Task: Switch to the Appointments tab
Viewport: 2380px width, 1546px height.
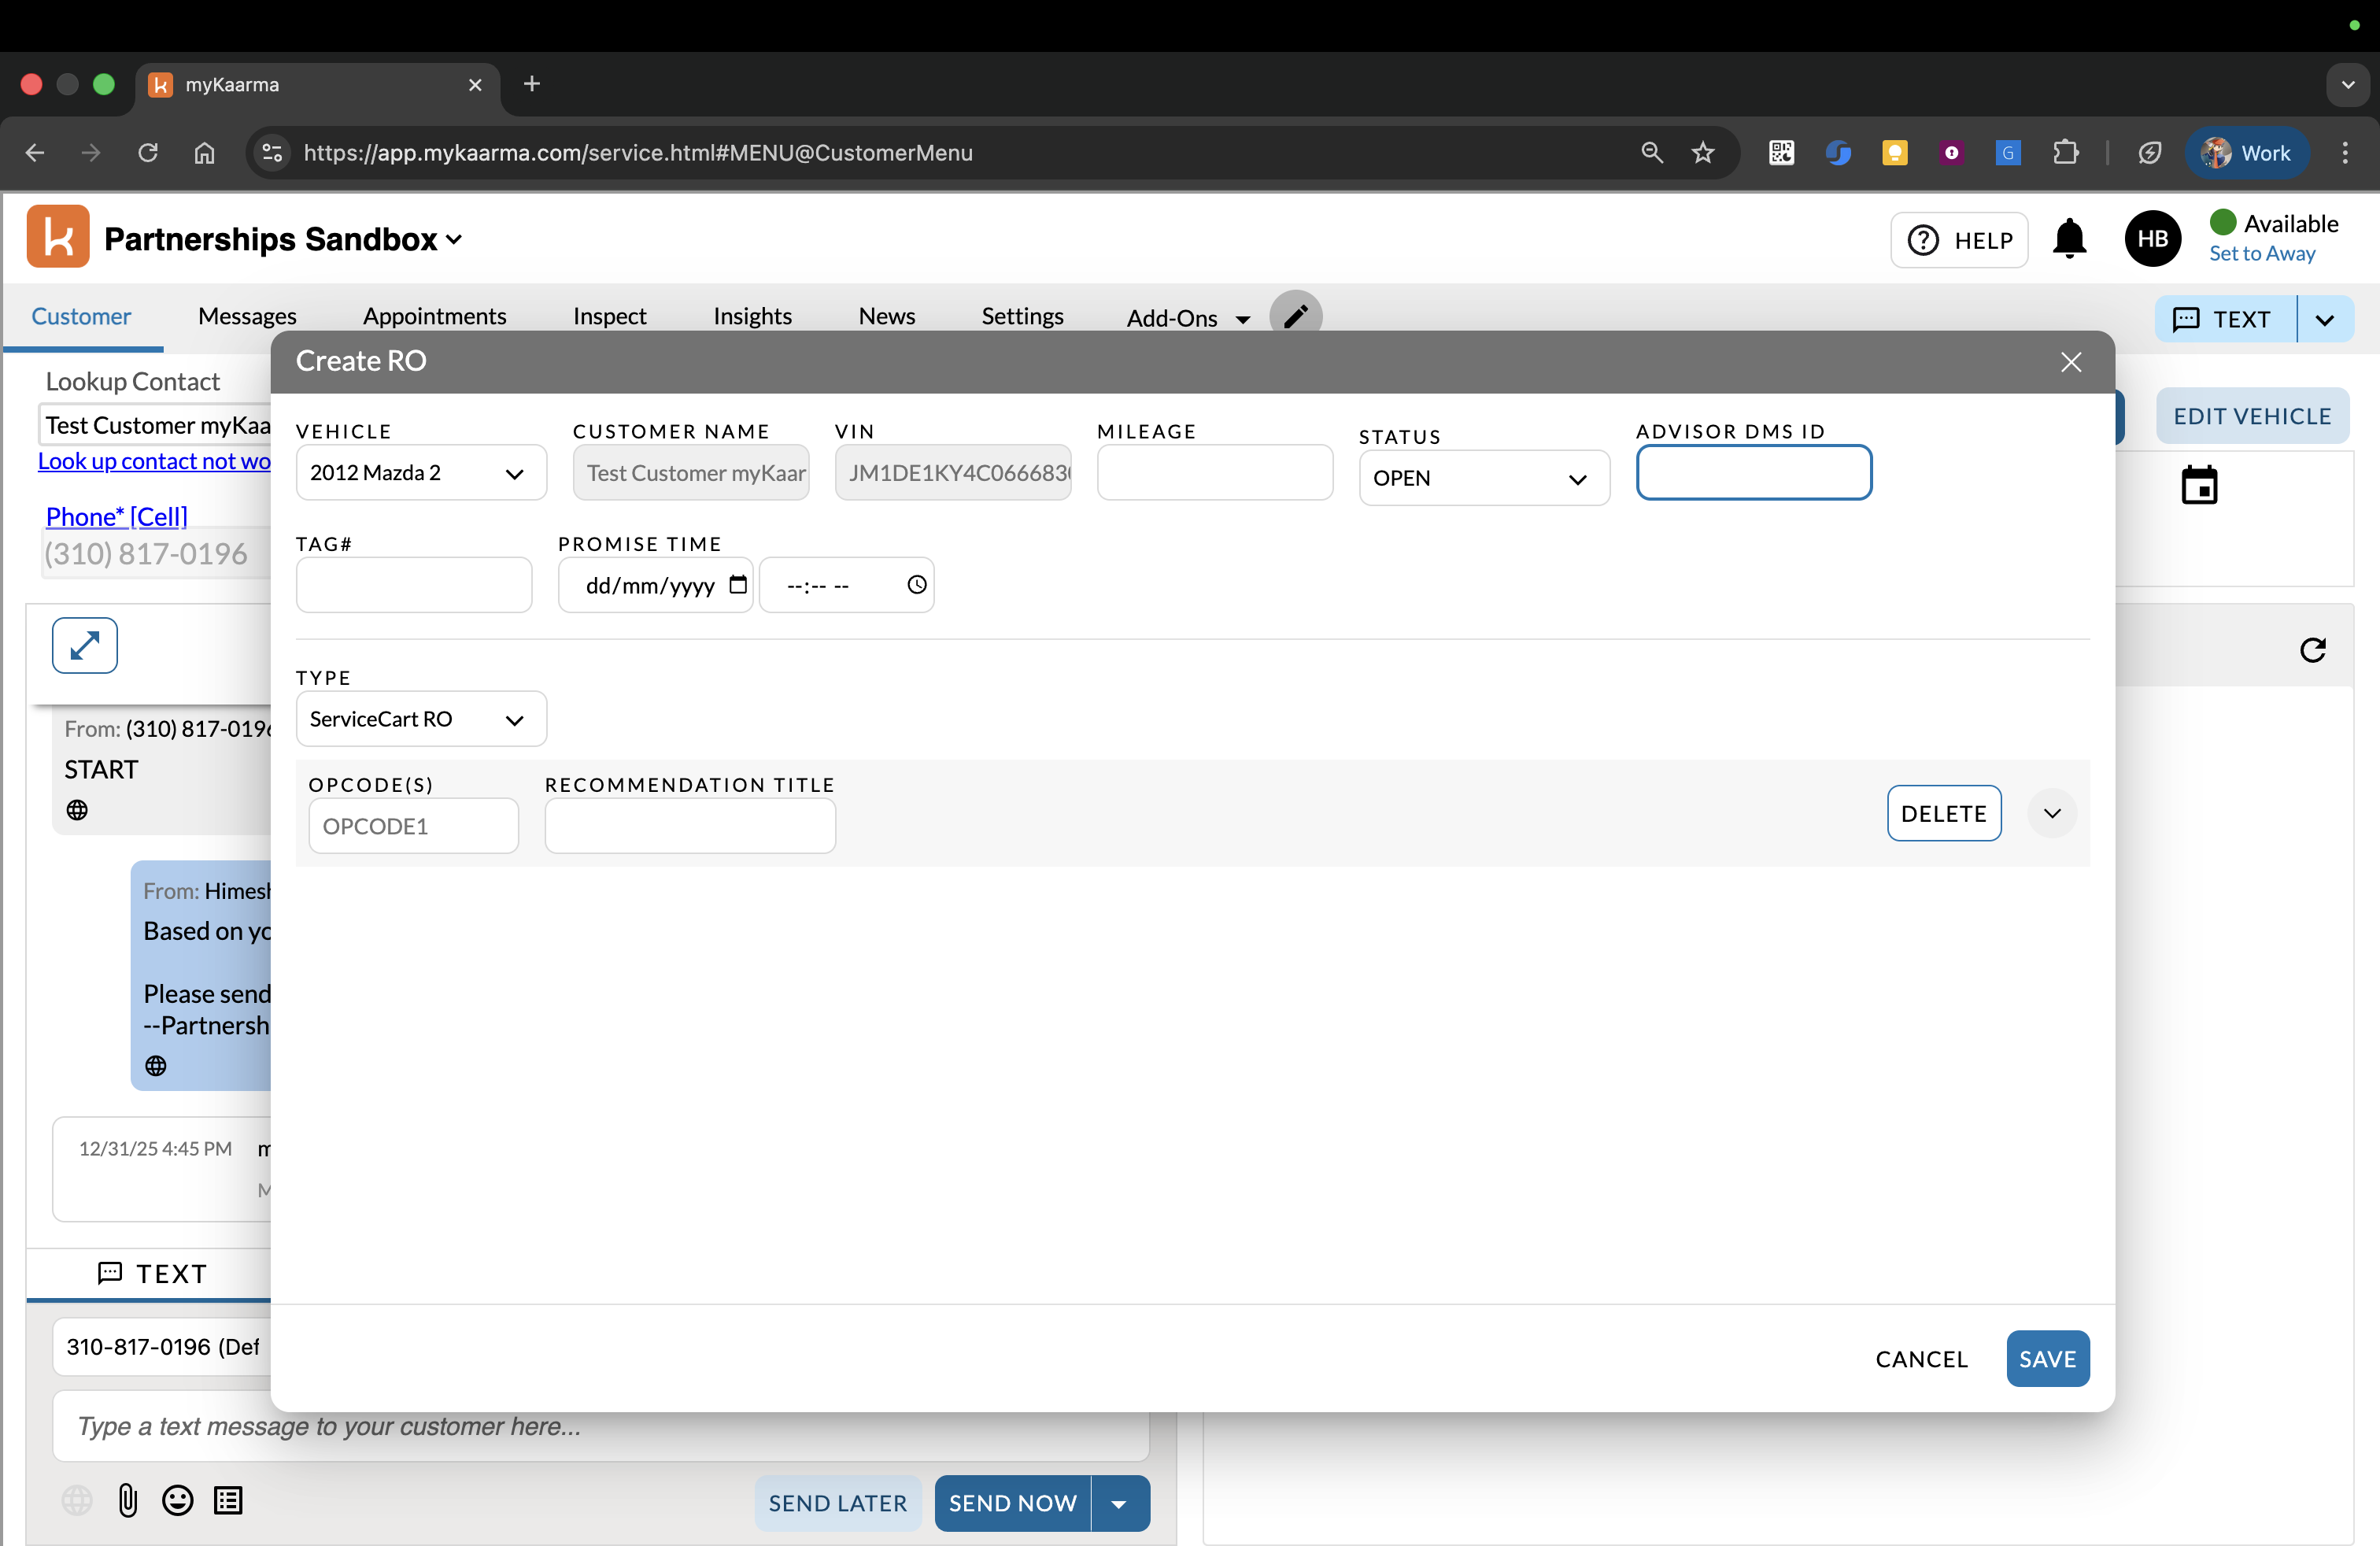Action: click(434, 316)
